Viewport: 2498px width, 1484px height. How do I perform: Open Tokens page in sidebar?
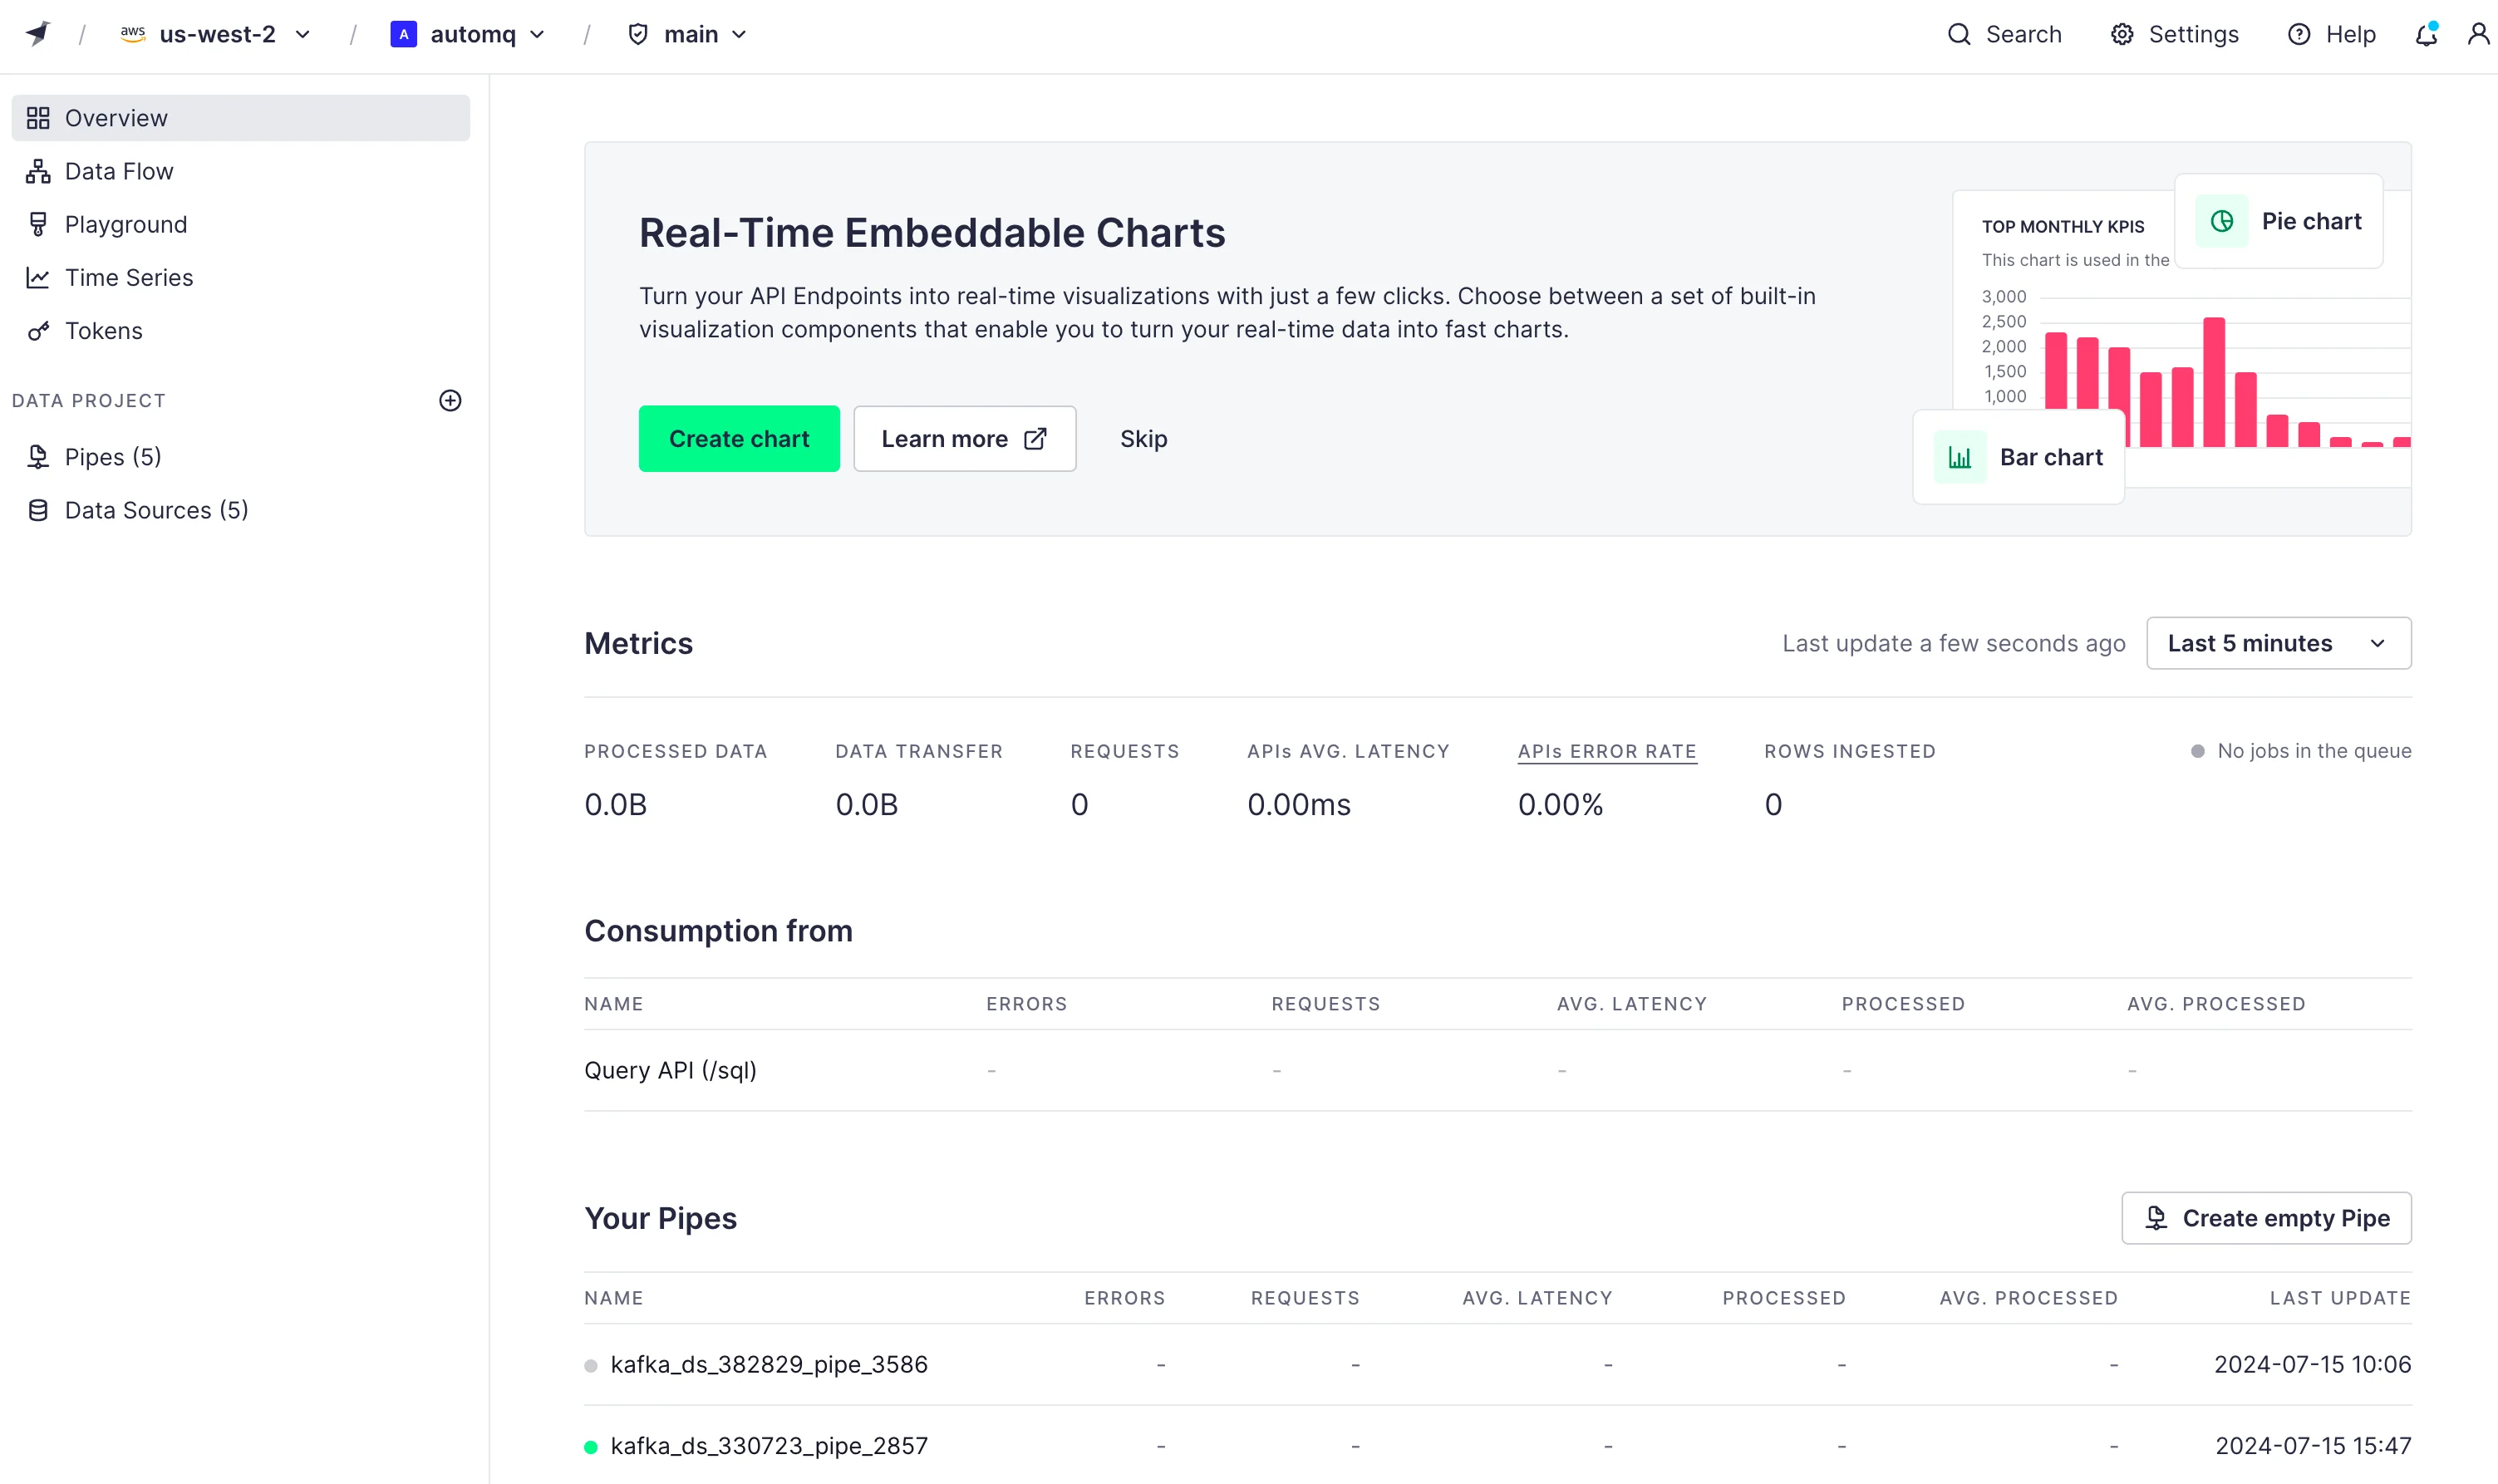click(104, 330)
